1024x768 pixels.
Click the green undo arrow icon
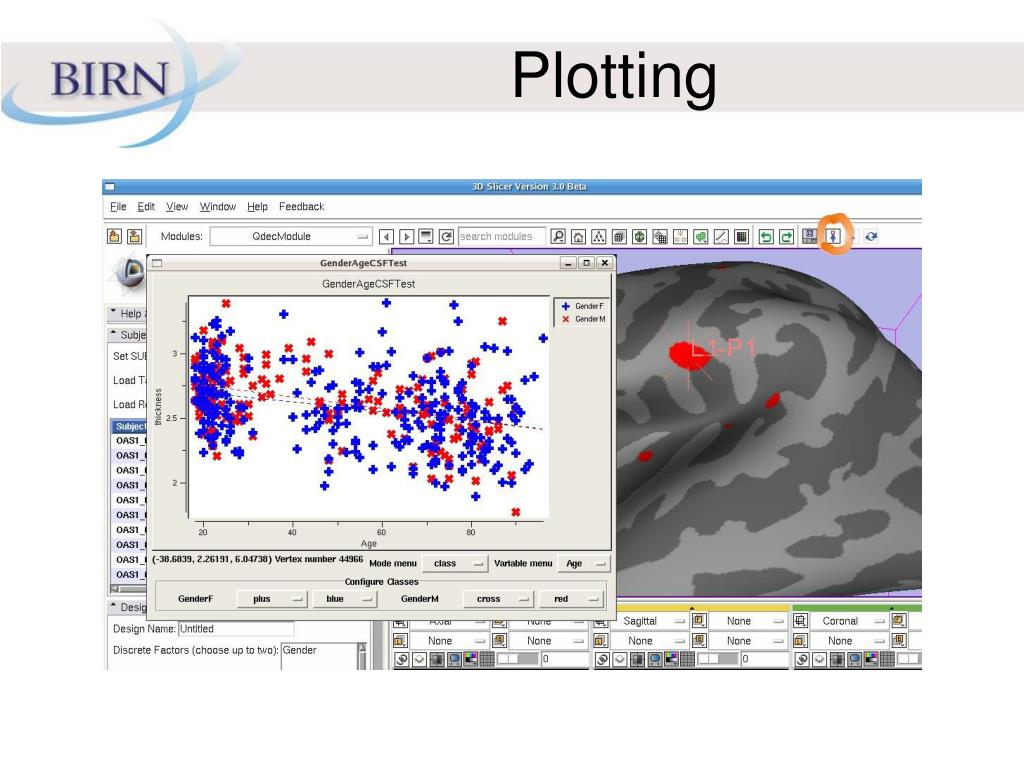coord(766,236)
